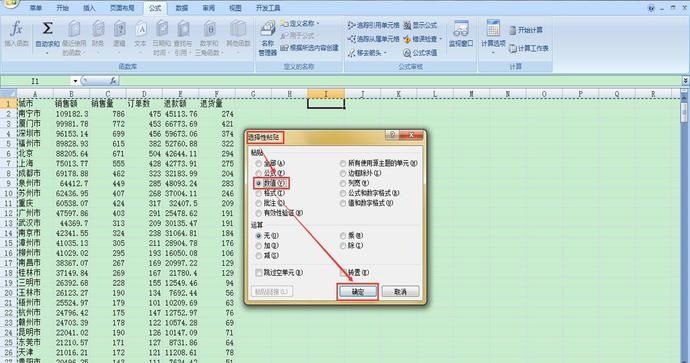The width and height of the screenshot is (690, 363).
Task: Expand Remove Arrows (移去箭头) dropdown arrow
Action: [385, 53]
